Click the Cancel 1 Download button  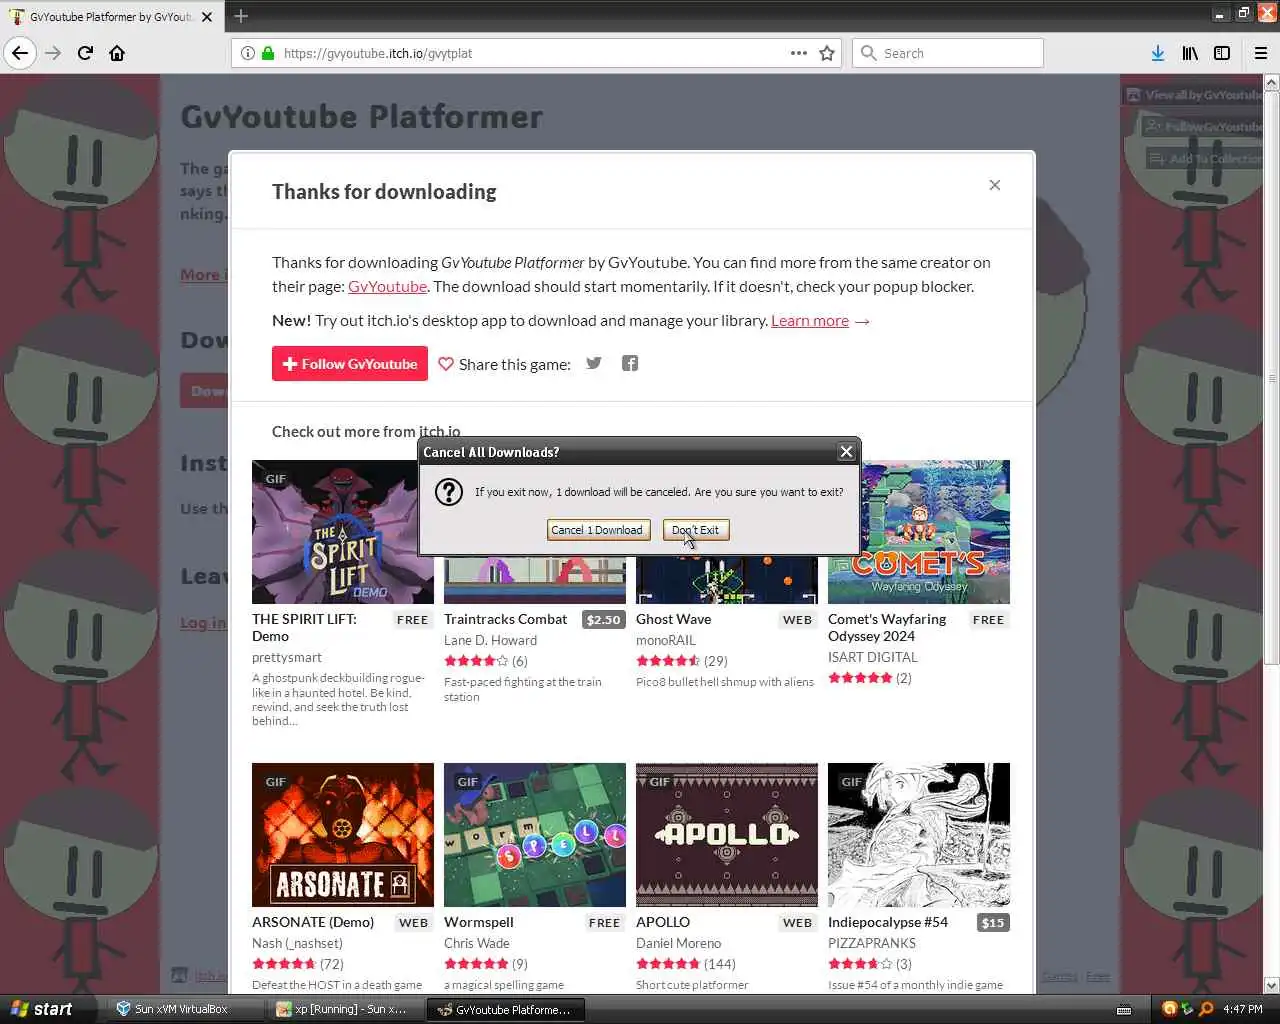point(598,530)
